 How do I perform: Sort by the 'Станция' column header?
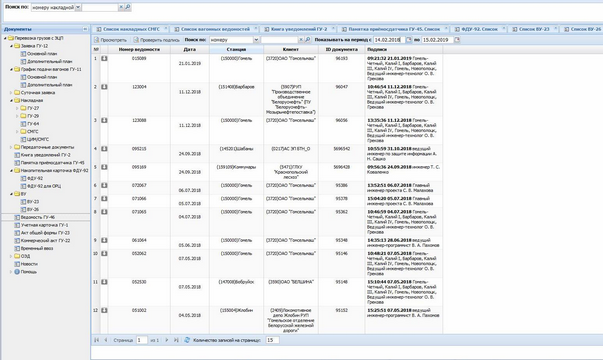pos(236,50)
